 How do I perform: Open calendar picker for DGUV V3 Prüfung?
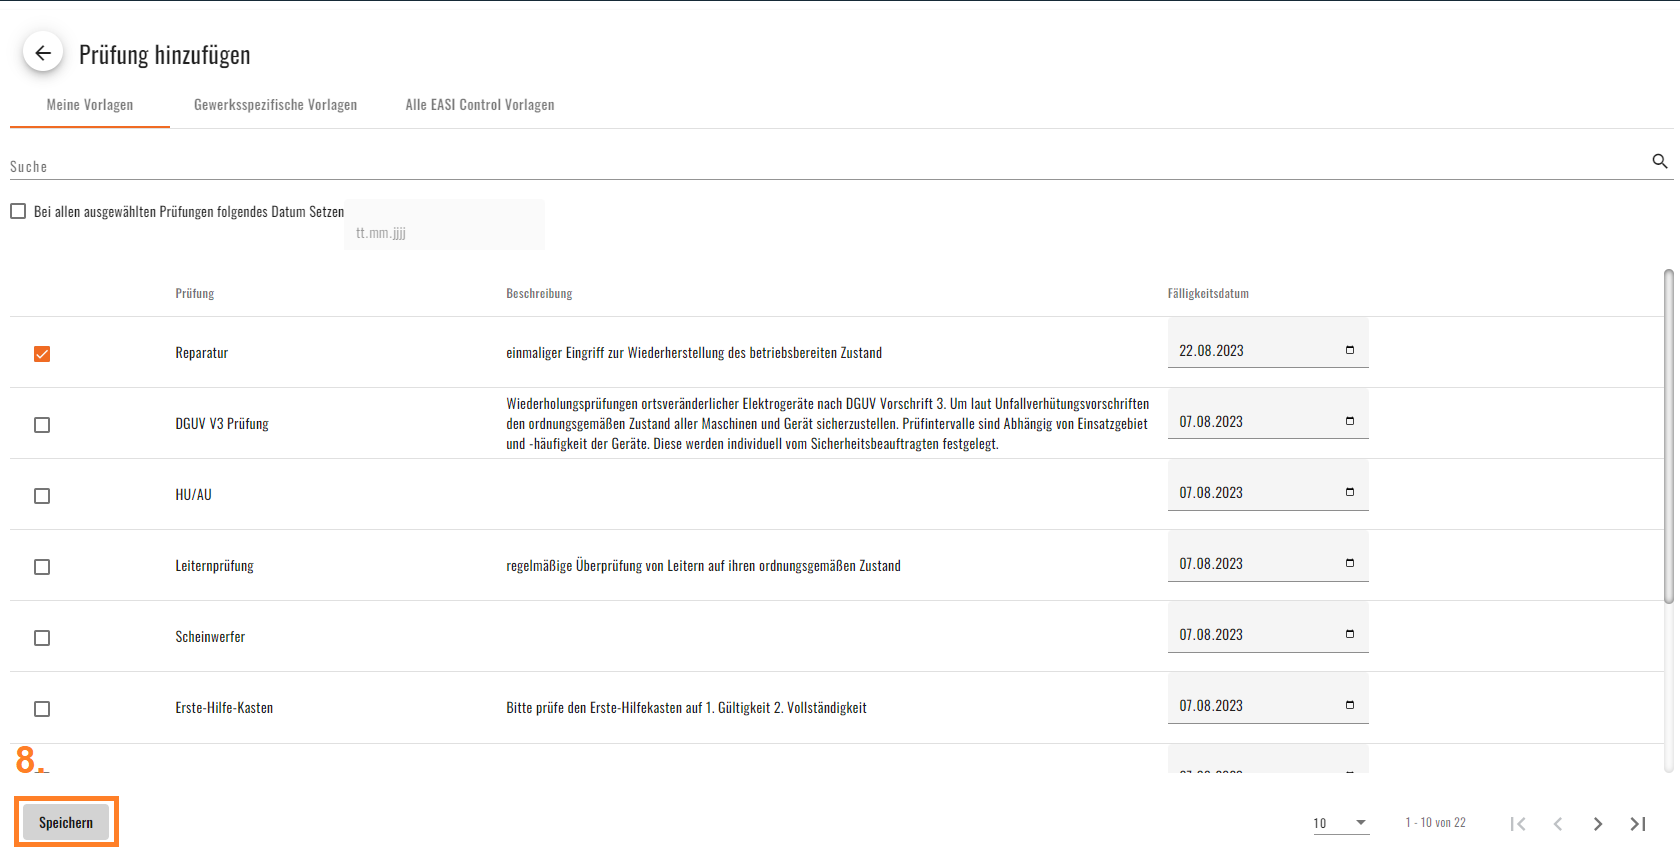coord(1350,421)
